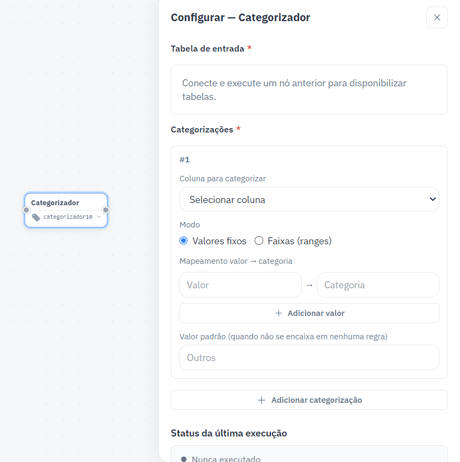Click the plus icon in Adicionar categorização
Image resolution: width=460 pixels, height=462 pixels.
262,400
